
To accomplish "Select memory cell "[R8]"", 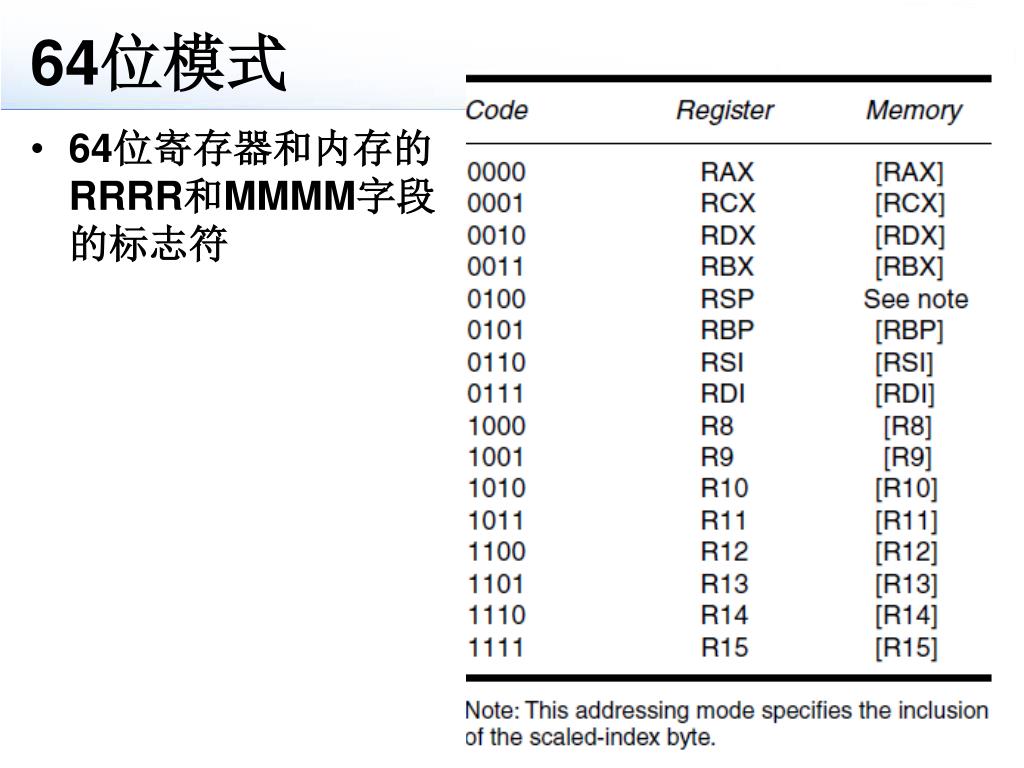I will click(908, 426).
